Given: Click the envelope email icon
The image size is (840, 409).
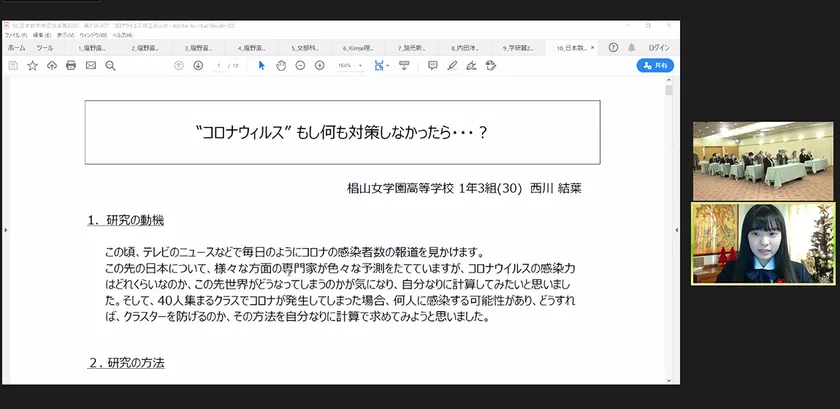Looking at the screenshot, I should [x=91, y=65].
